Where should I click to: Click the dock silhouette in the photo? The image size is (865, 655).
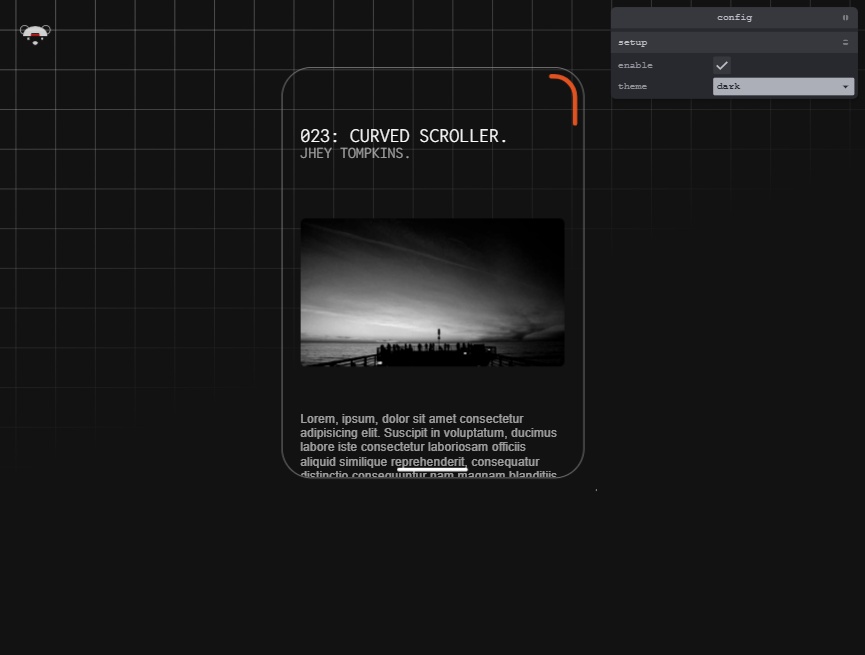click(x=436, y=353)
